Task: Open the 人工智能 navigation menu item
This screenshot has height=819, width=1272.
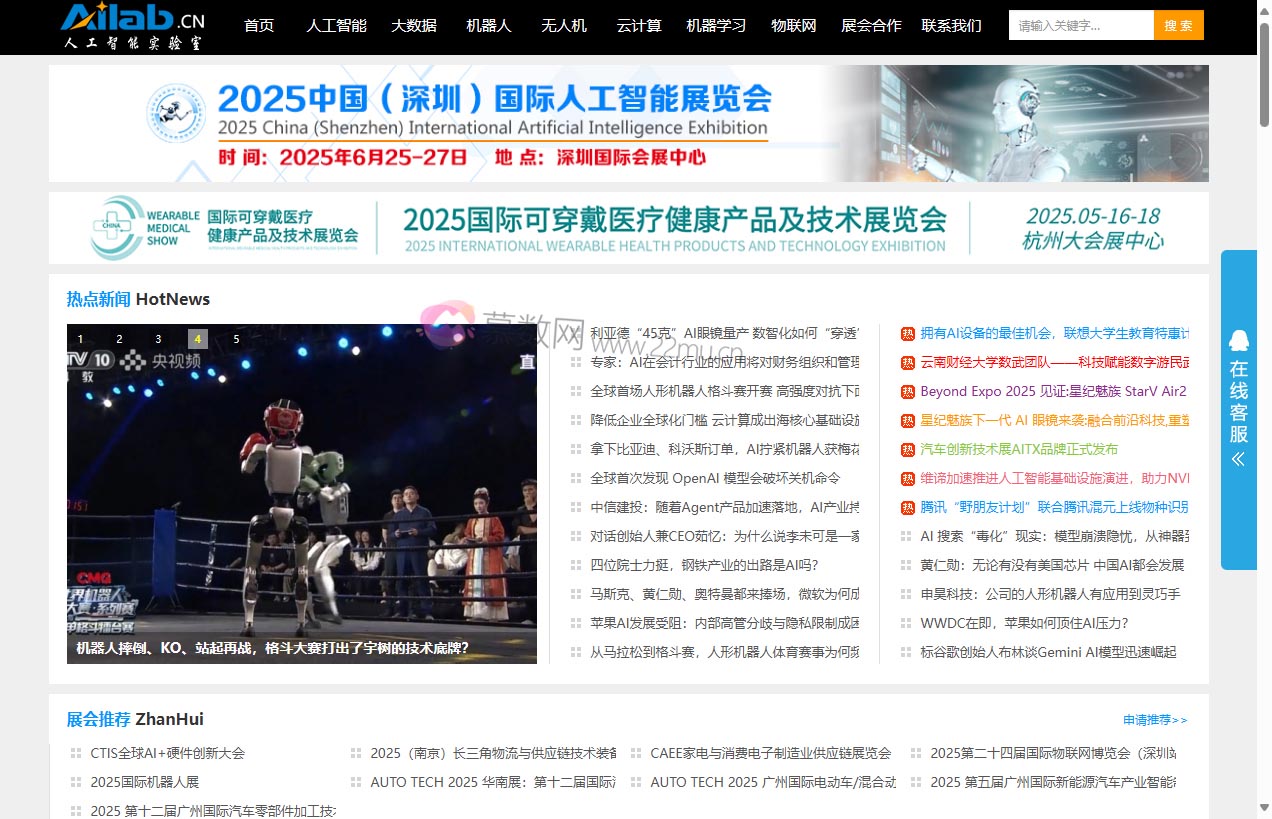Action: [x=336, y=26]
